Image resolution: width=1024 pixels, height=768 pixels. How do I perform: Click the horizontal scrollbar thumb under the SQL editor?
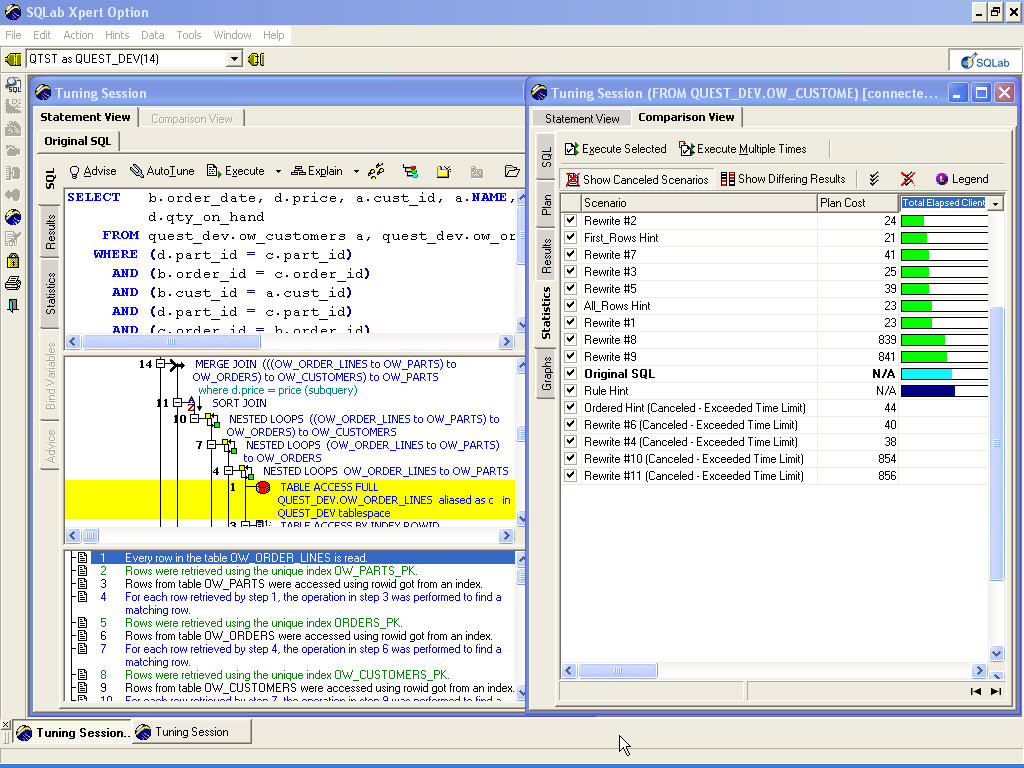click(171, 342)
